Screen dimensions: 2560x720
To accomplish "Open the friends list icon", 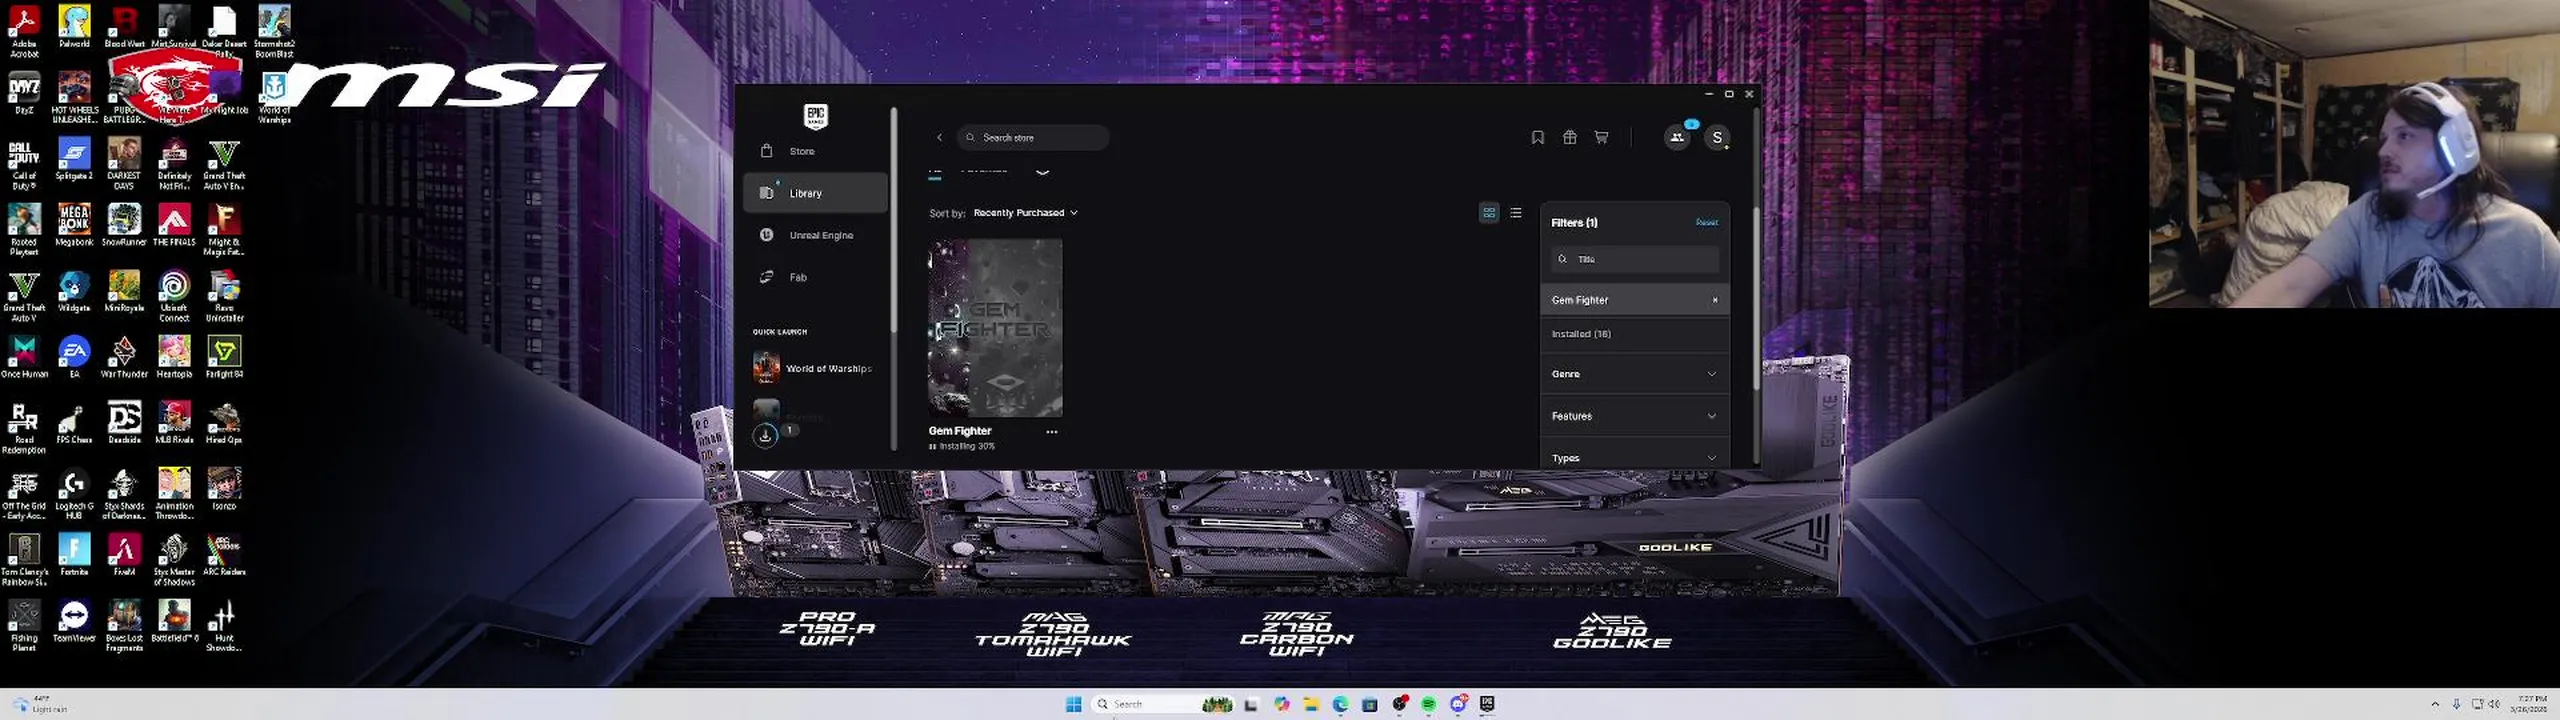I will point(1677,138).
